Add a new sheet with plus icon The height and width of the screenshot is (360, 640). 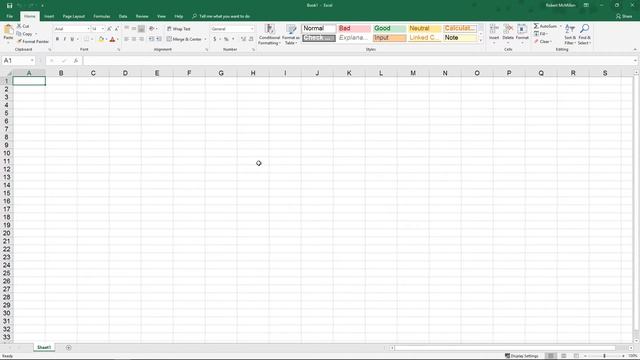coord(69,348)
